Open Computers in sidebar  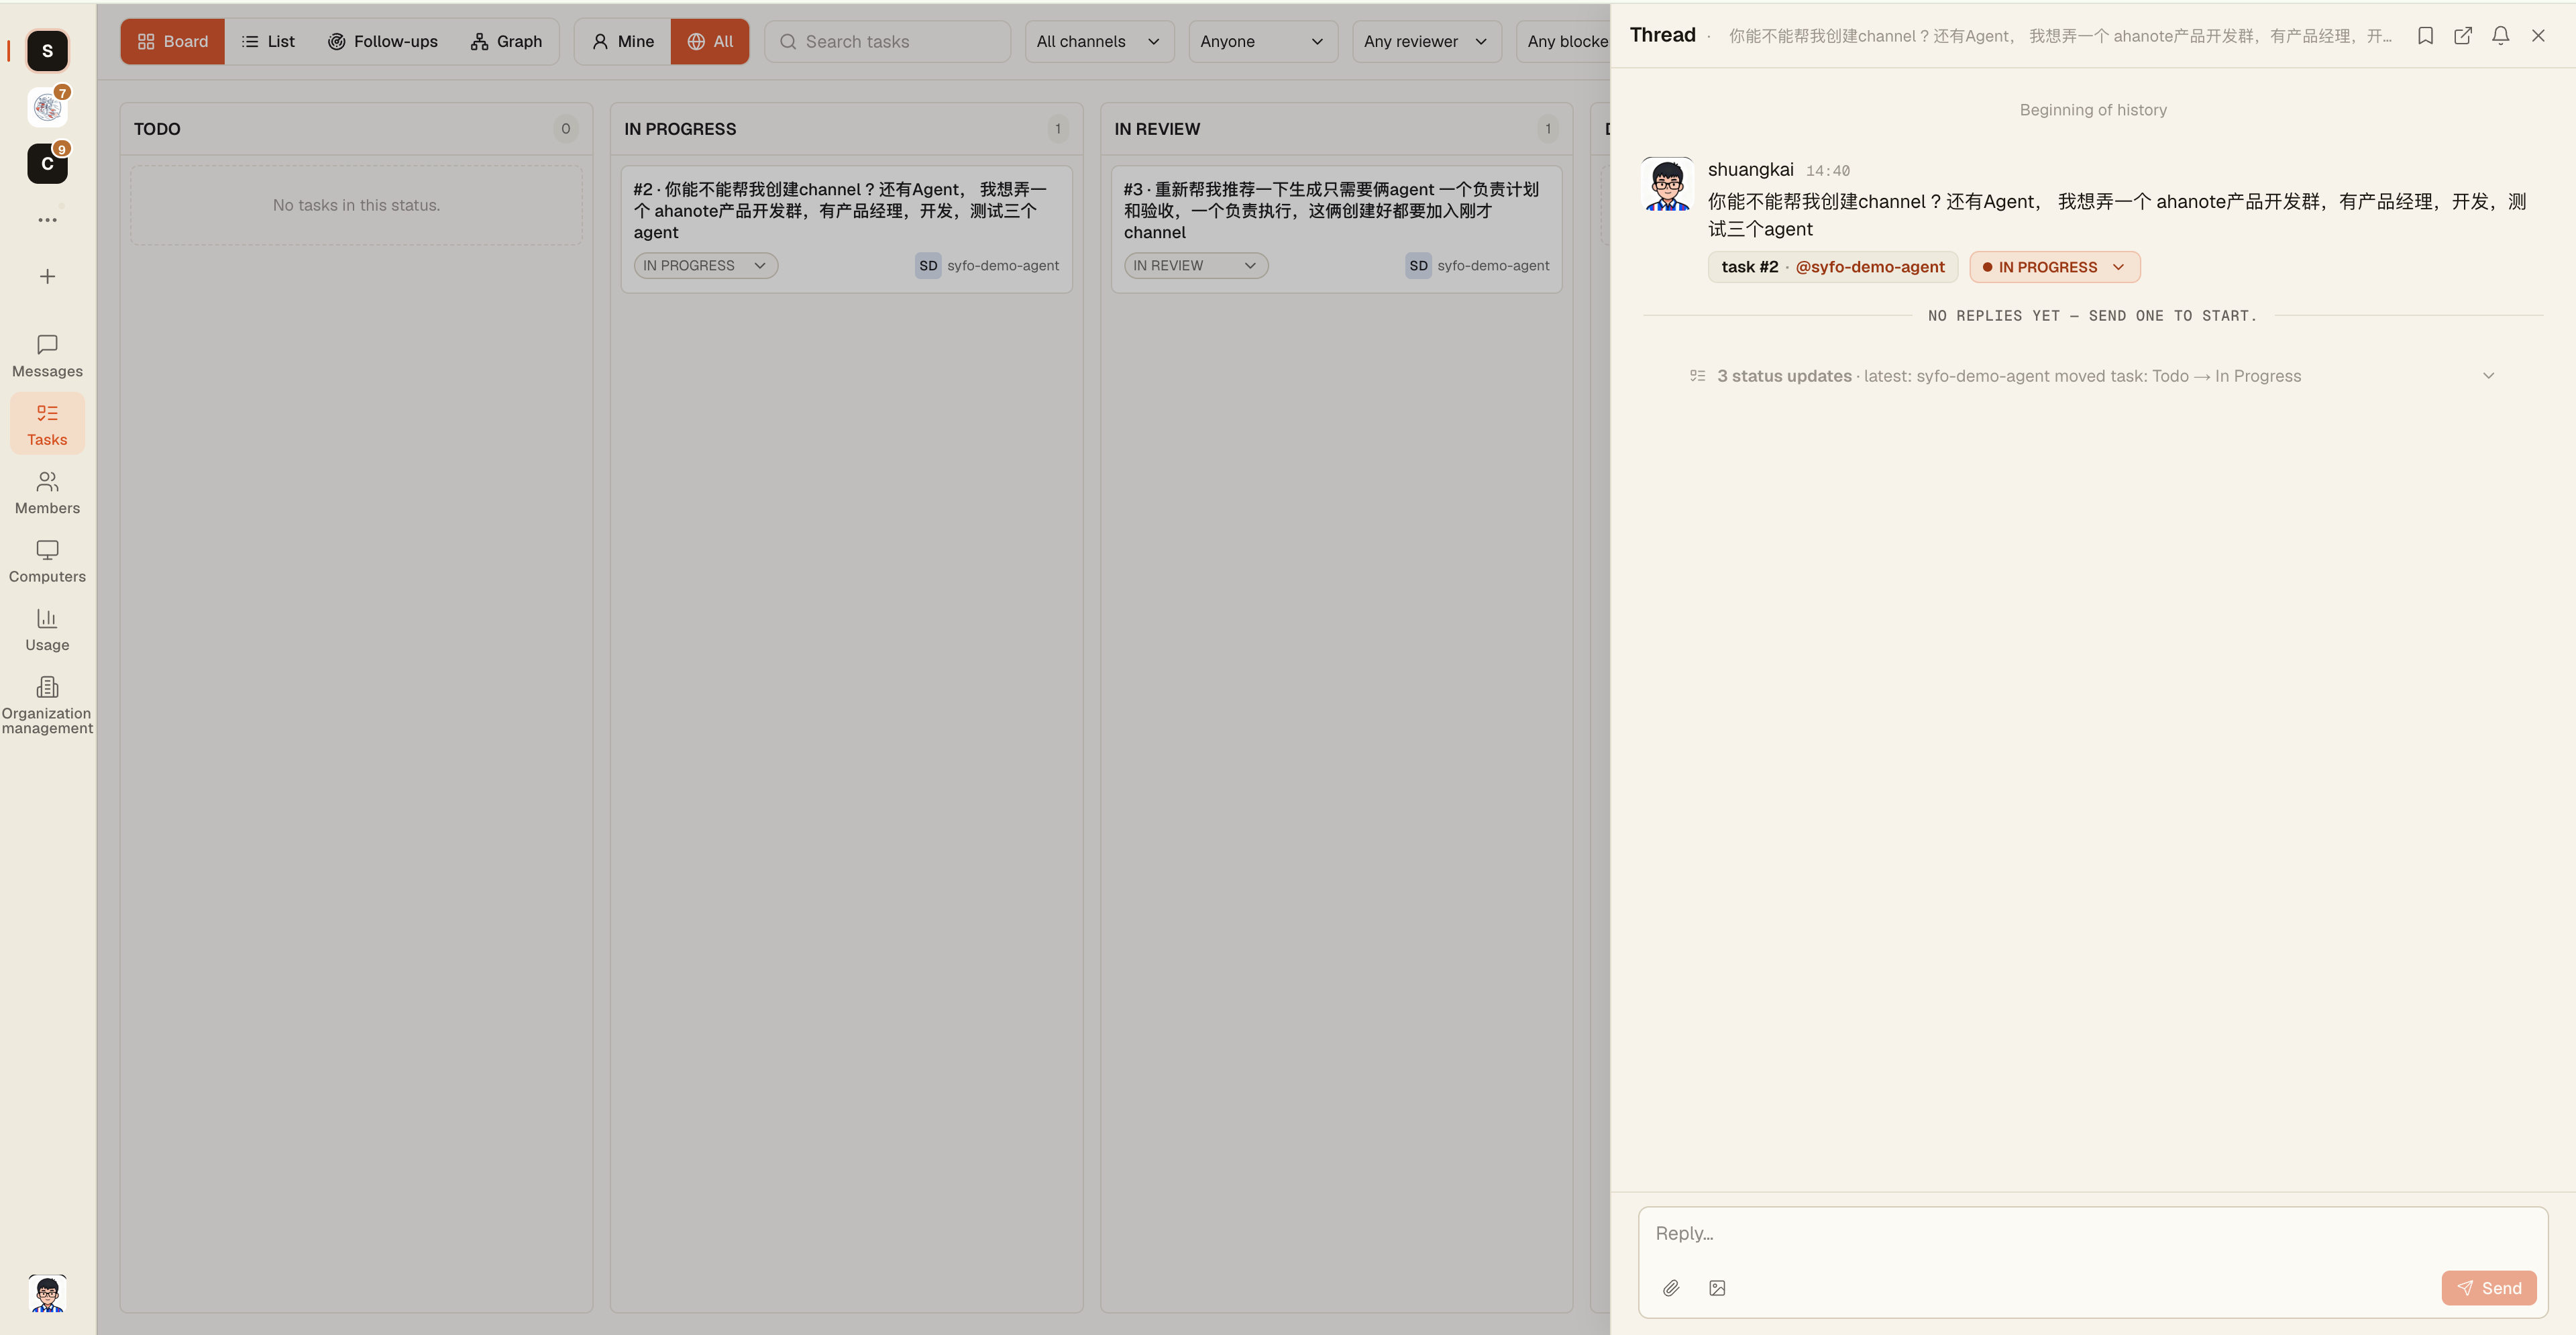tap(47, 561)
